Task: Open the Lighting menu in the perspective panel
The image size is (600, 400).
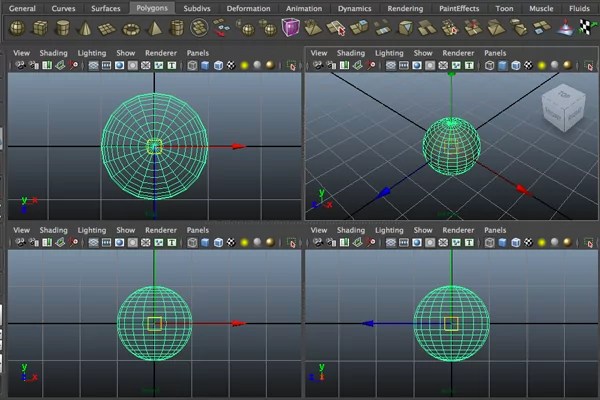Action: coord(389,53)
